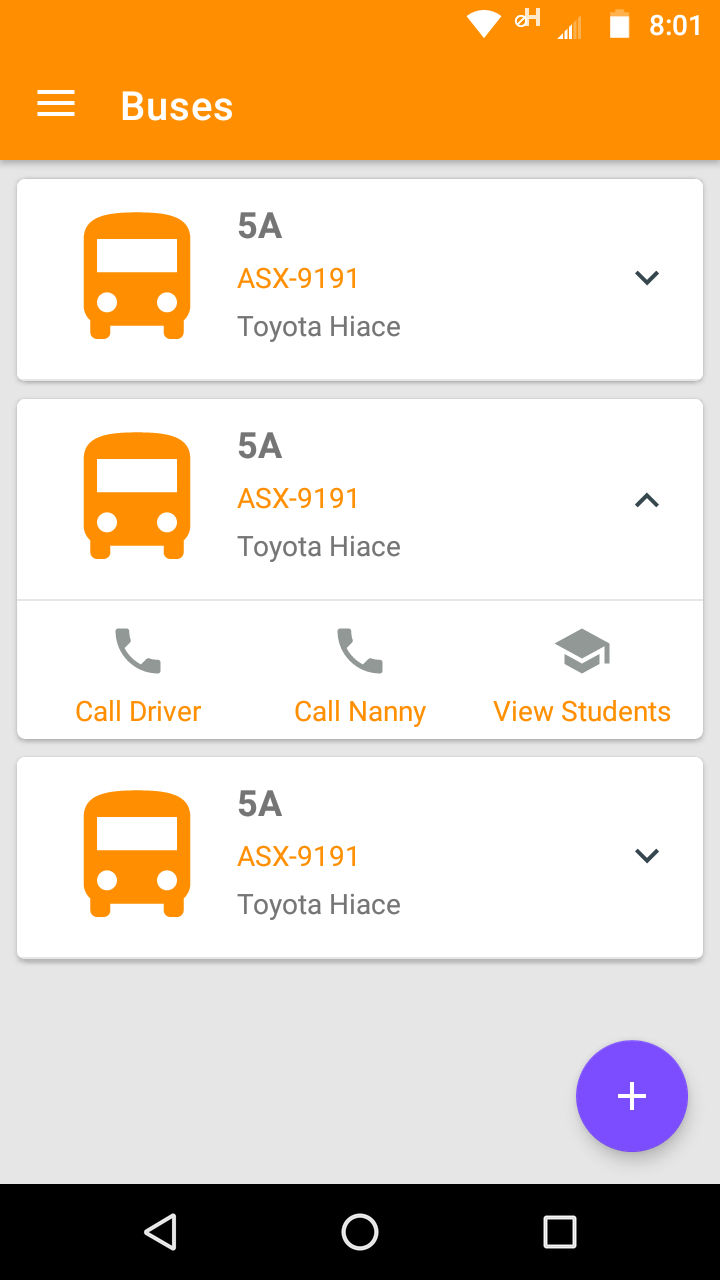Tap the bus icon on the expanded card
The image size is (720, 1280).
pos(137,496)
